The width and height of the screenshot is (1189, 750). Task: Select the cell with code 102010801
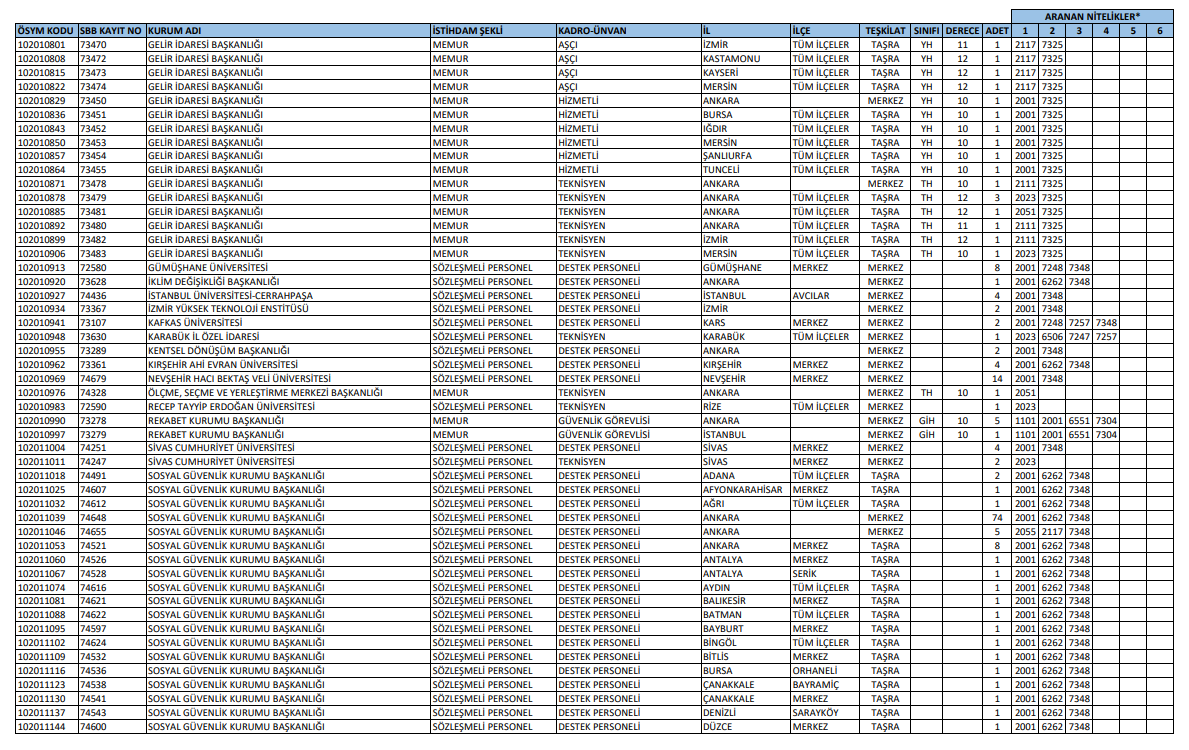[42, 45]
